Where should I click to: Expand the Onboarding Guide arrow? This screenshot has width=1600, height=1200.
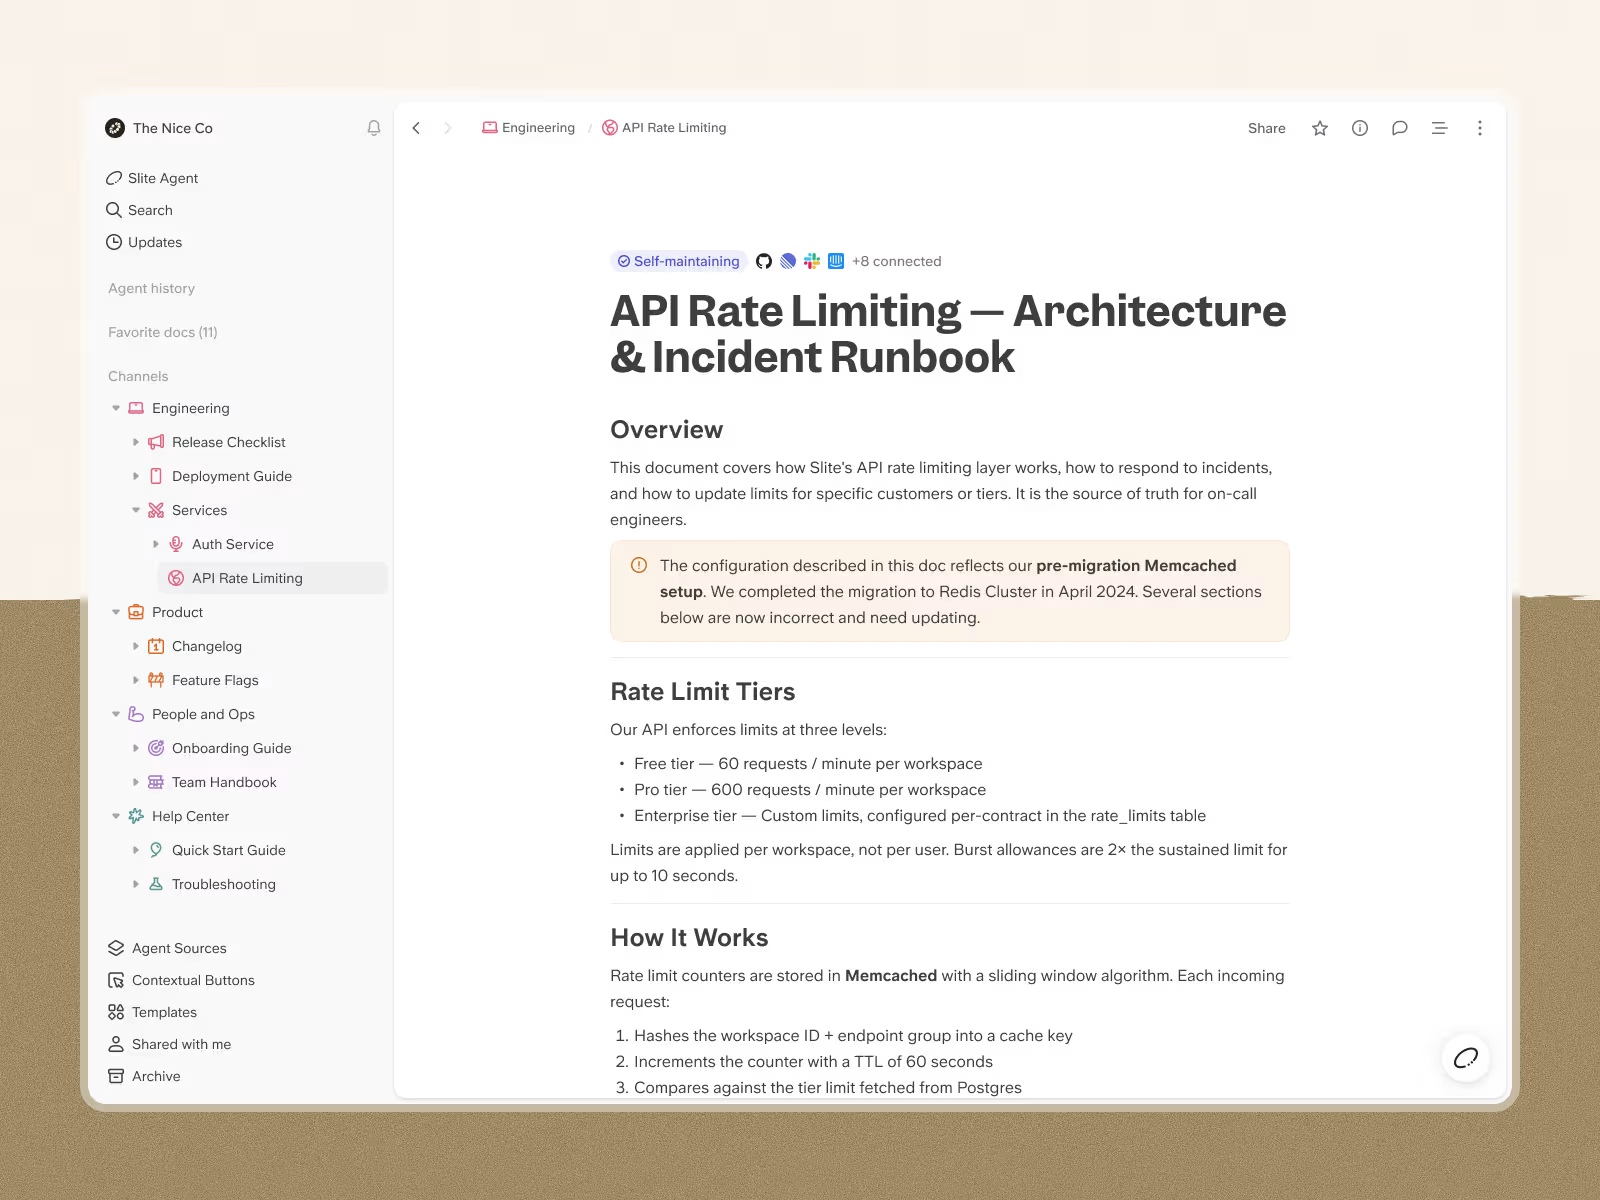(136, 748)
